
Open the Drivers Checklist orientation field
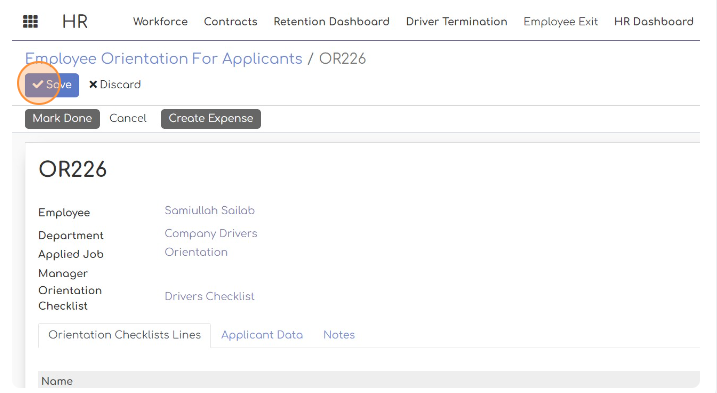click(x=209, y=296)
